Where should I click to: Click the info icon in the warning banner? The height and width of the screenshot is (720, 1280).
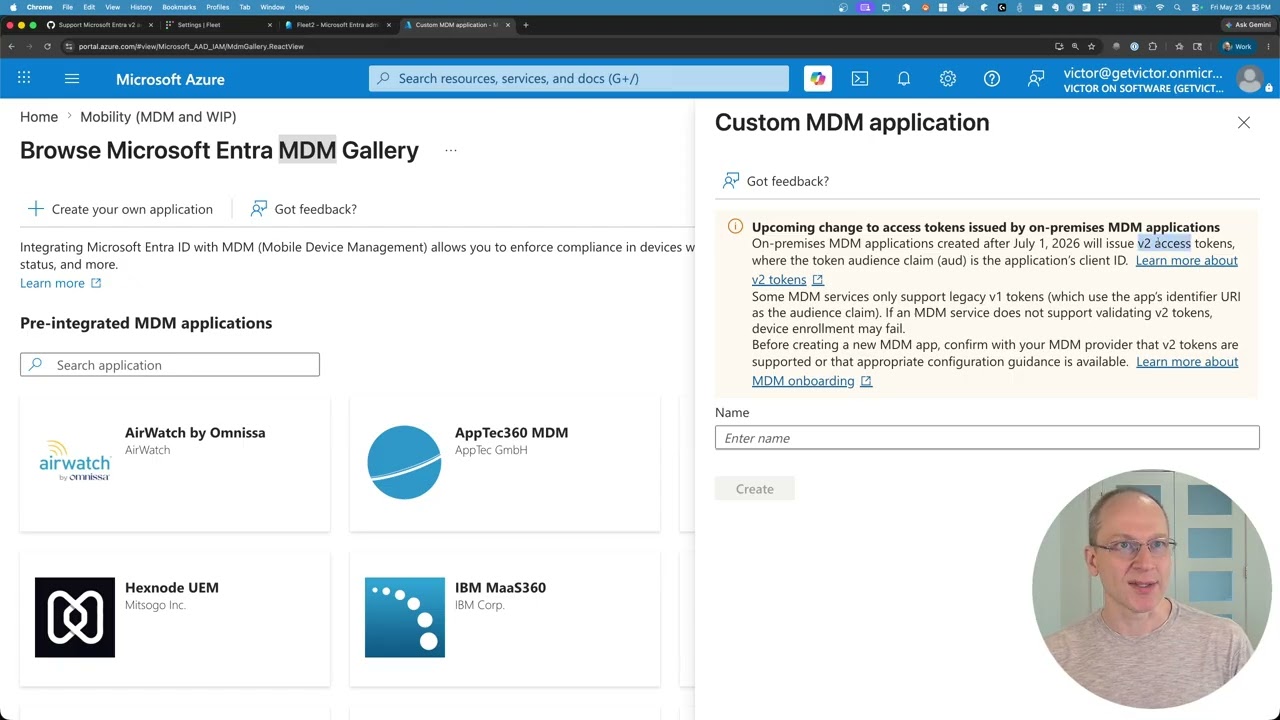point(735,226)
